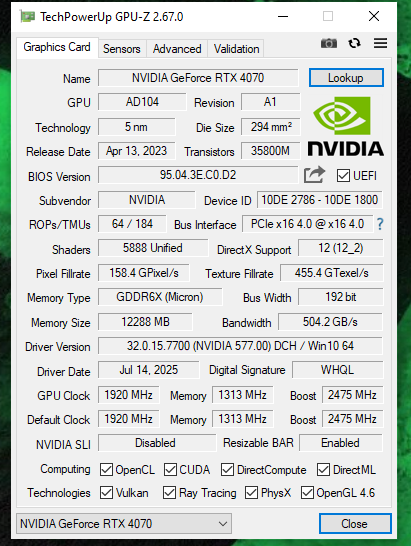The height and width of the screenshot is (546, 411).
Task: Click the GPU Clock field 1920 MHz
Action: pyautogui.click(x=129, y=395)
